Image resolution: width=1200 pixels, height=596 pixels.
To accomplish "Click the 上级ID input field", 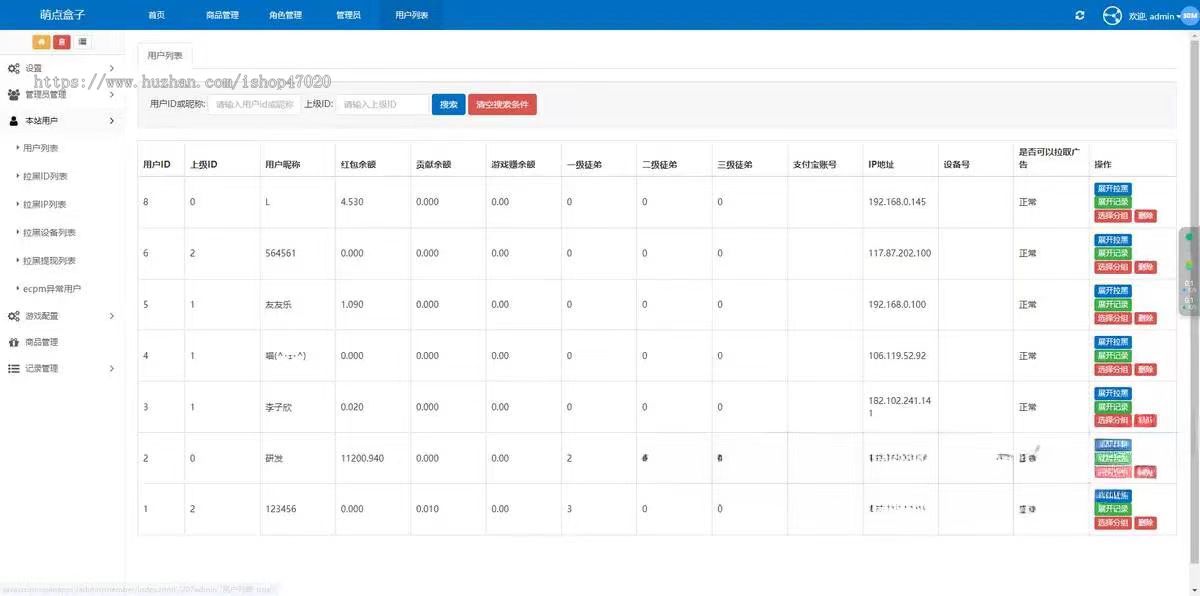I will pos(382,104).
